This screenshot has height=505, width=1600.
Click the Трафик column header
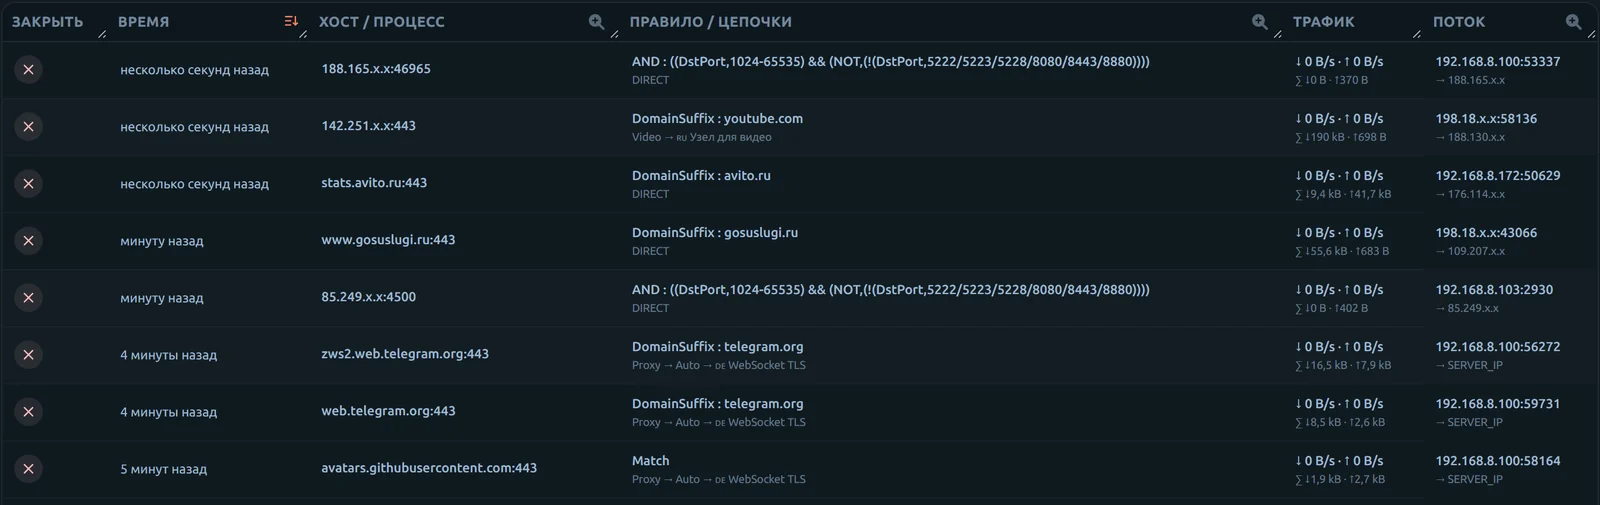pos(1323,22)
